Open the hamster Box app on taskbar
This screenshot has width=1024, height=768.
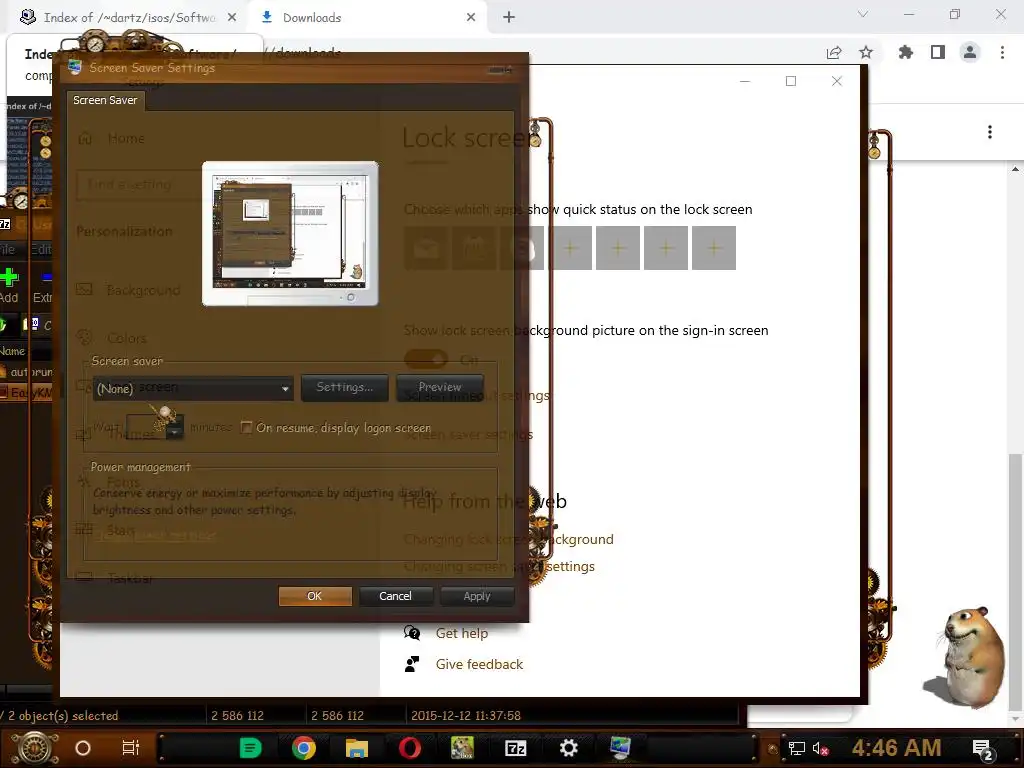click(x=462, y=748)
